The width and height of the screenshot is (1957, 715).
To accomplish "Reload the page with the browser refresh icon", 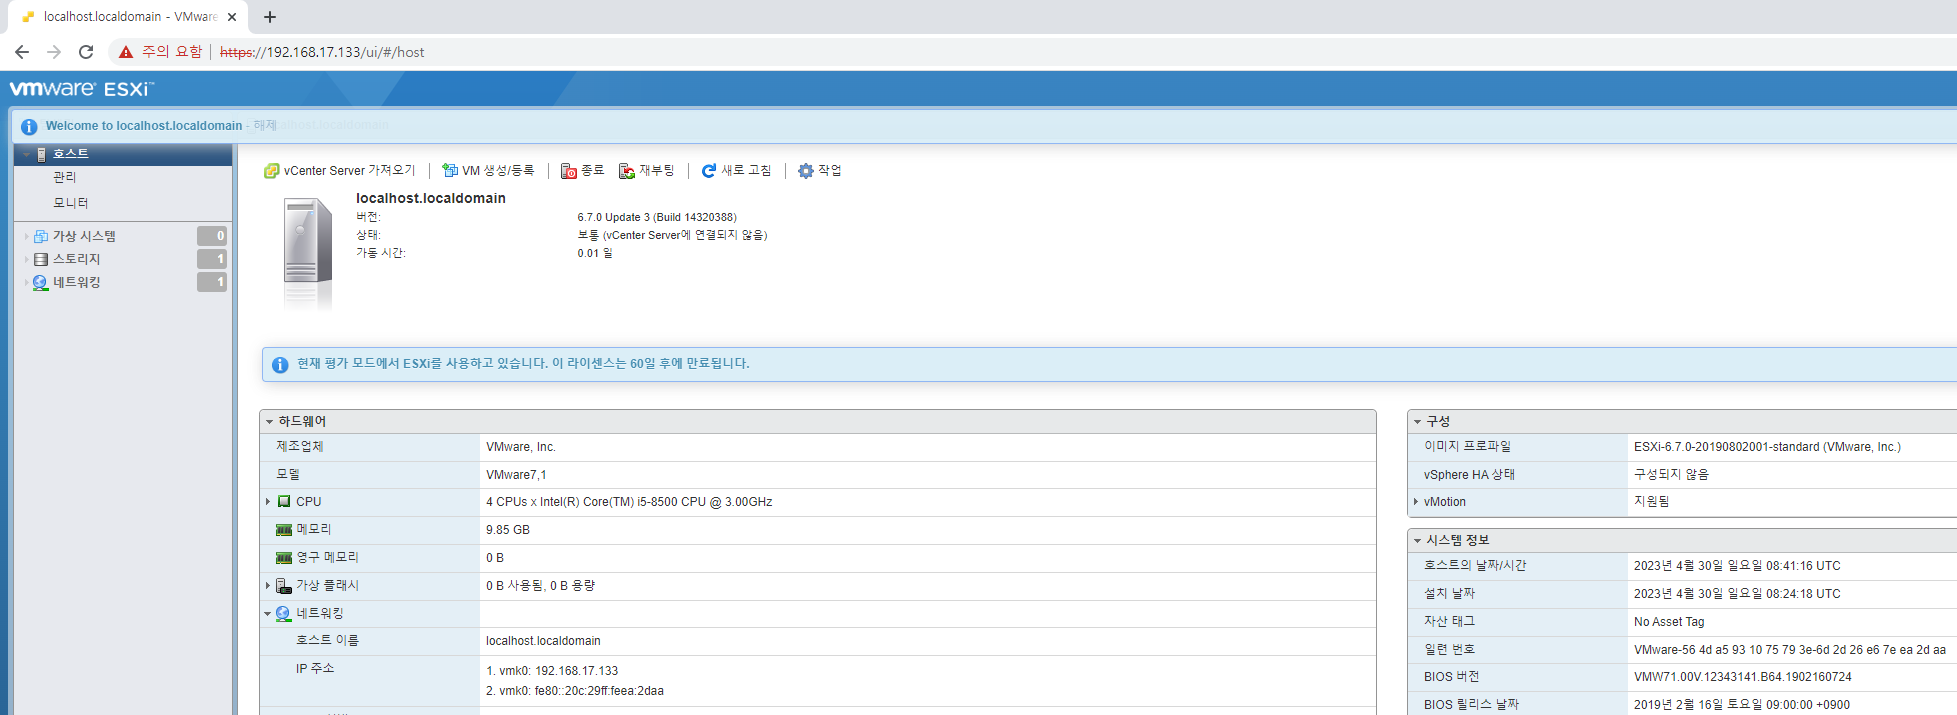I will (x=86, y=52).
